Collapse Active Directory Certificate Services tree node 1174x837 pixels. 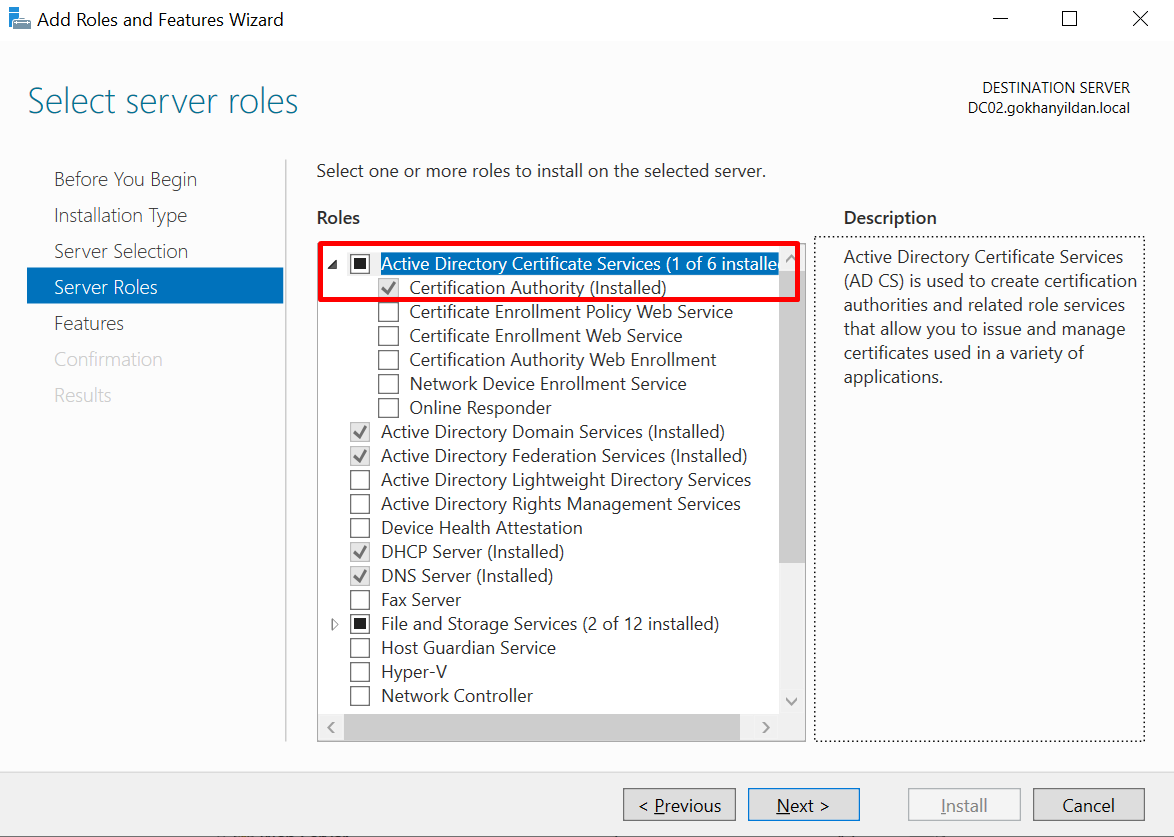point(333,264)
